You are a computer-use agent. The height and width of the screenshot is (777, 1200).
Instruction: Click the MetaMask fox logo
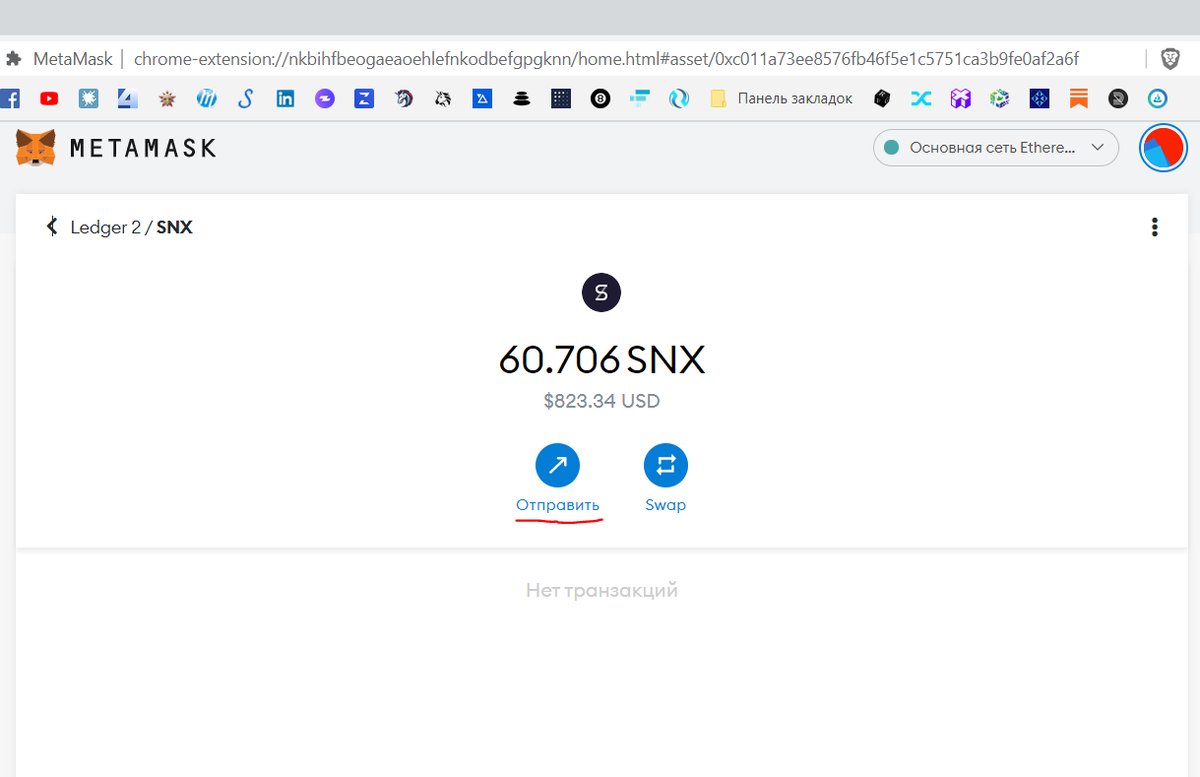[35, 148]
